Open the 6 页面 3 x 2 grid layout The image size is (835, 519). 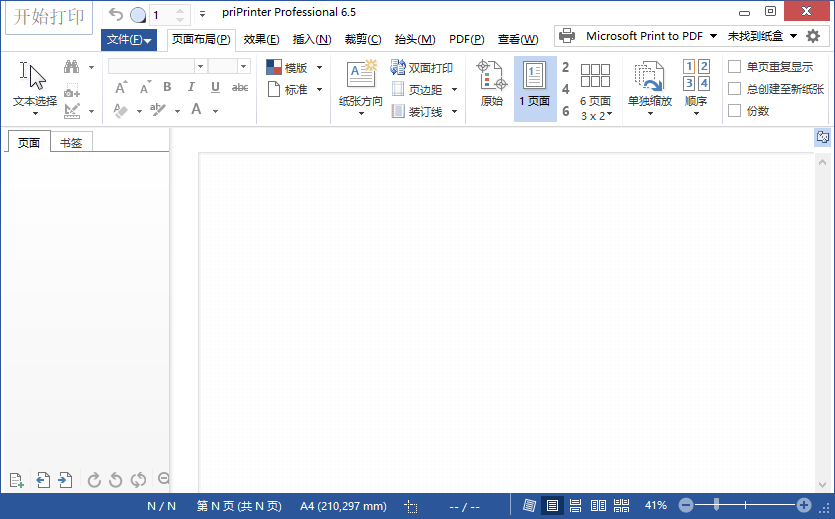(x=595, y=90)
